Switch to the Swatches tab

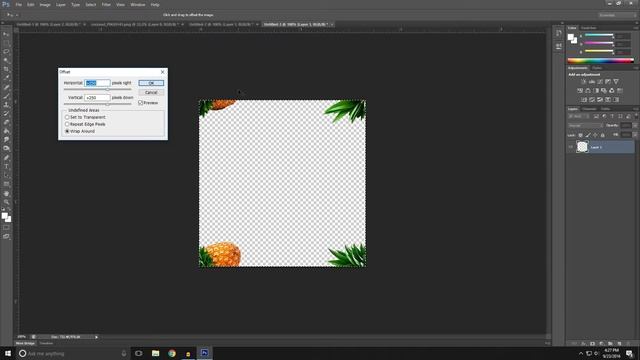589,28
